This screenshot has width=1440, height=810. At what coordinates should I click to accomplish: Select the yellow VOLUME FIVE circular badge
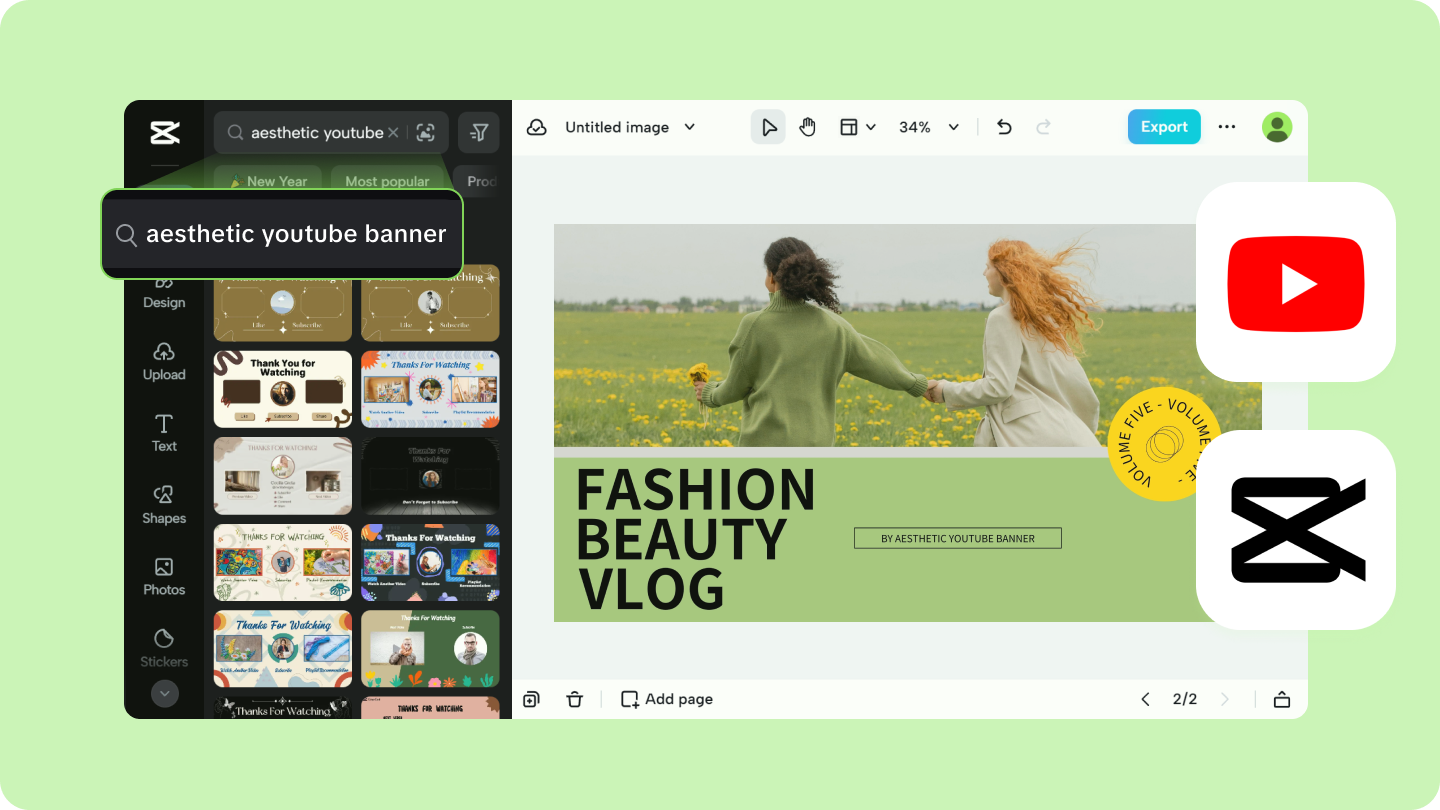coord(1163,443)
